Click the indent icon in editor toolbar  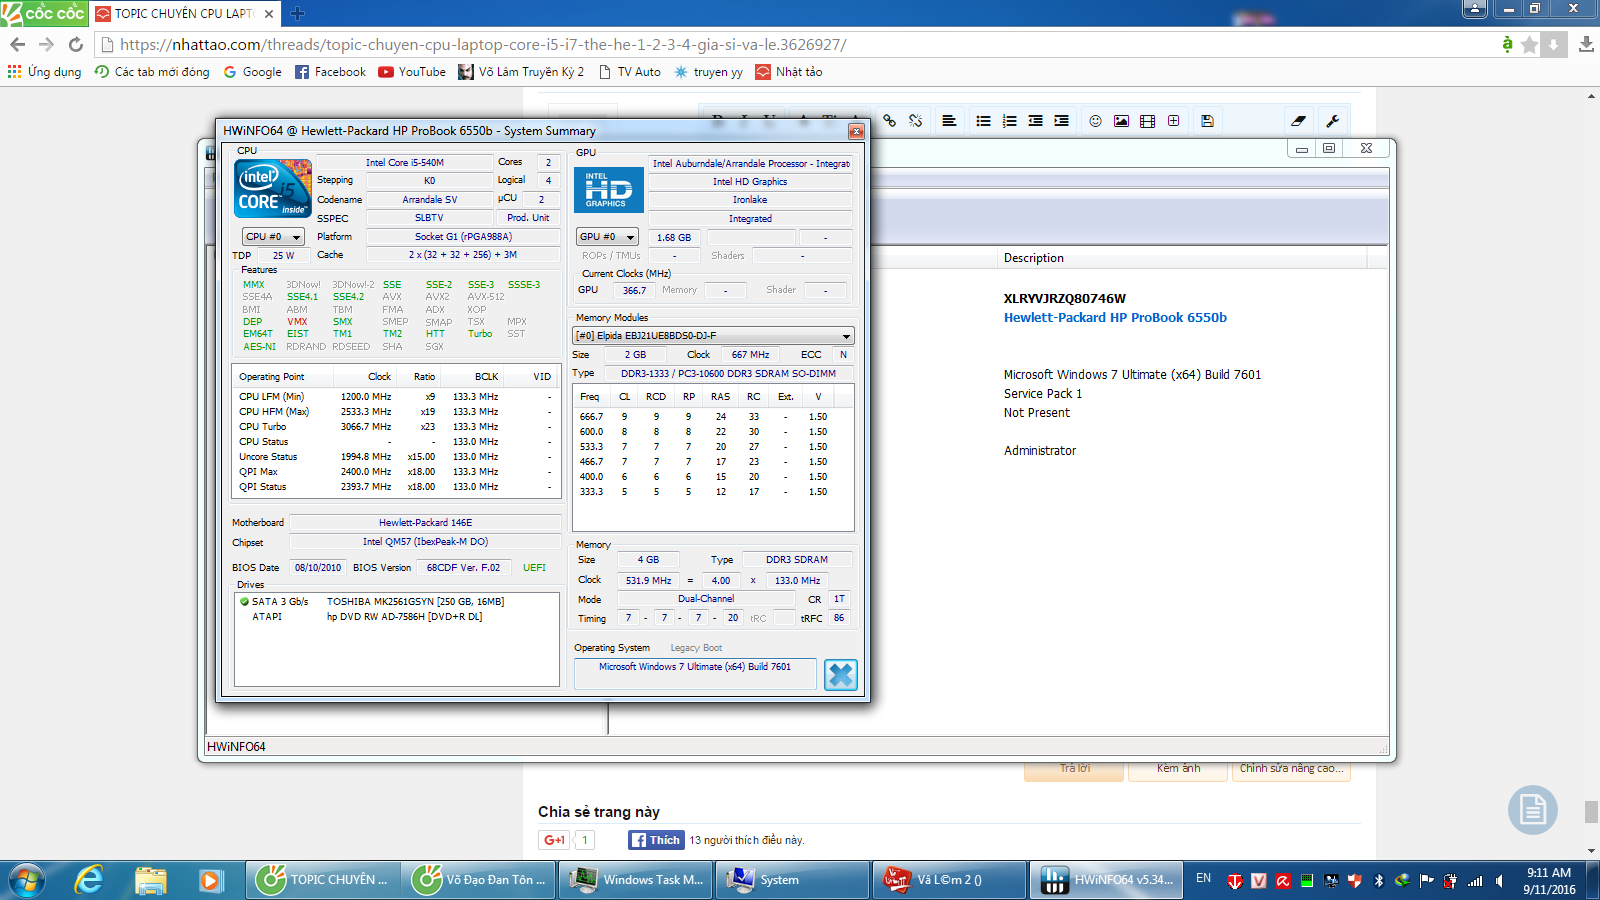[1062, 121]
